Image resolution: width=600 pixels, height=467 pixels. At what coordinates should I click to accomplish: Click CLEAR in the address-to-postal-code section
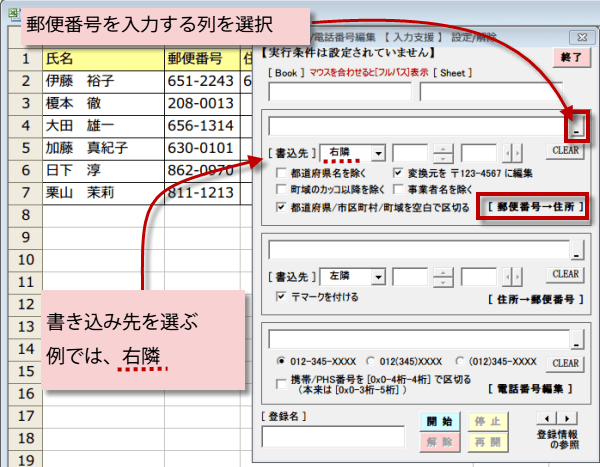(565, 274)
